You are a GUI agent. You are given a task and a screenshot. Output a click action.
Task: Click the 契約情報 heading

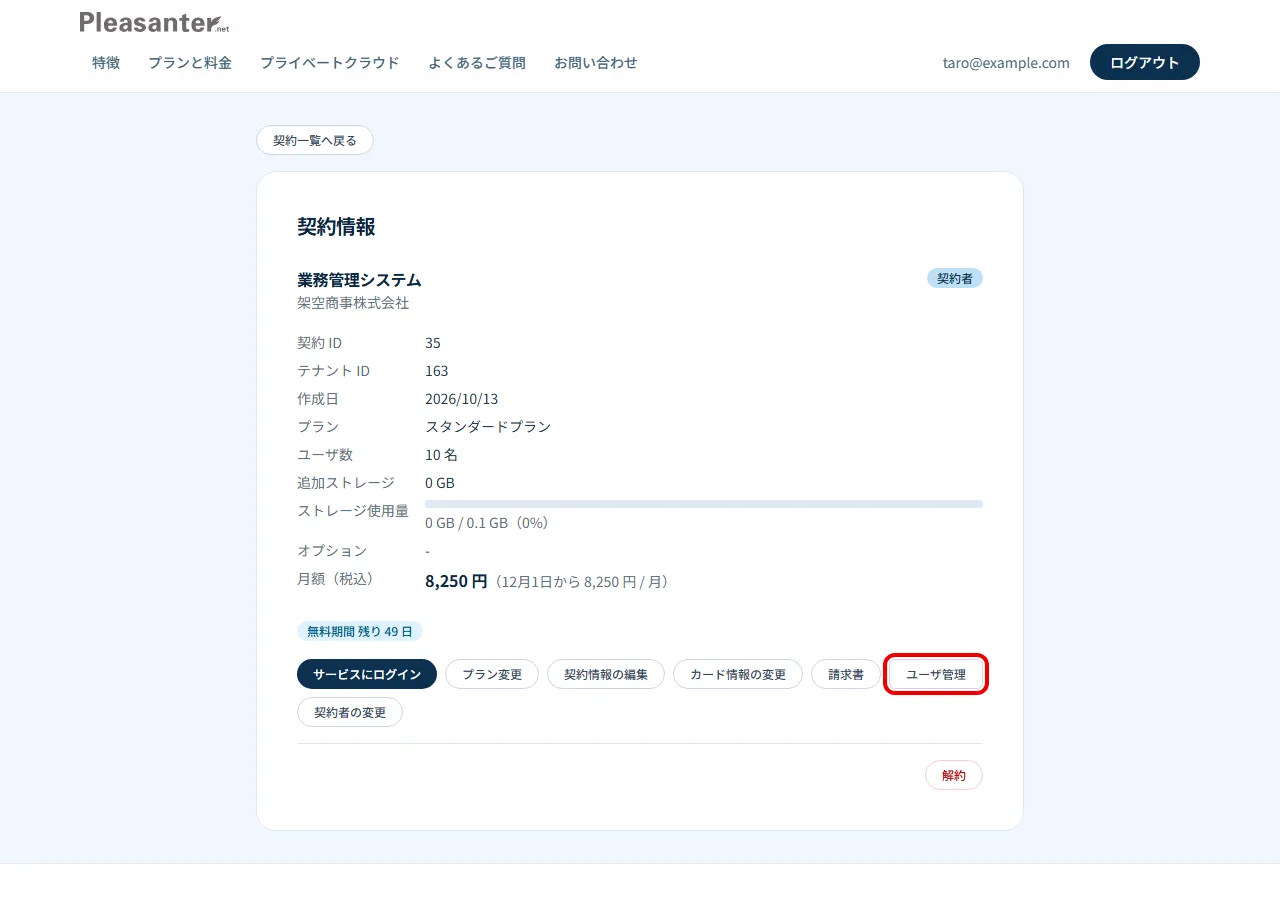pyautogui.click(x=336, y=227)
